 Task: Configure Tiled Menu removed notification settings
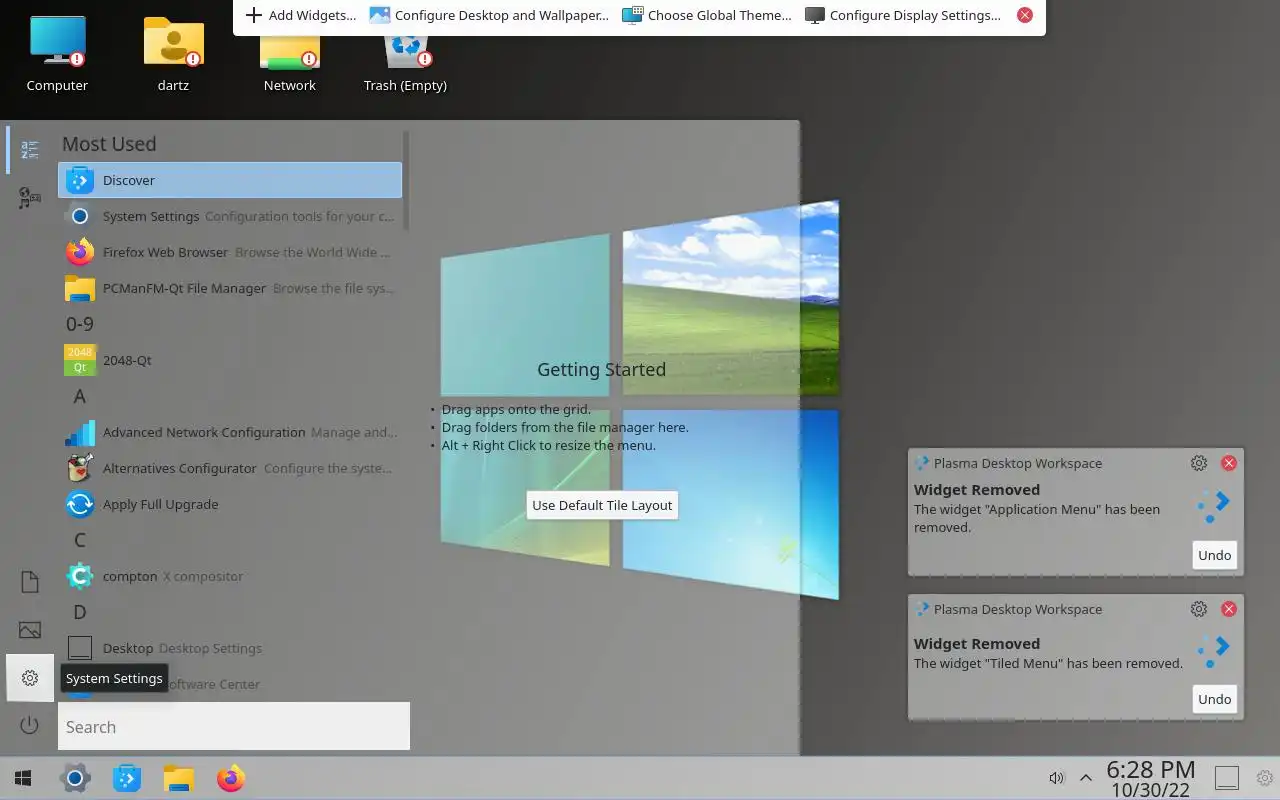coord(1199,609)
